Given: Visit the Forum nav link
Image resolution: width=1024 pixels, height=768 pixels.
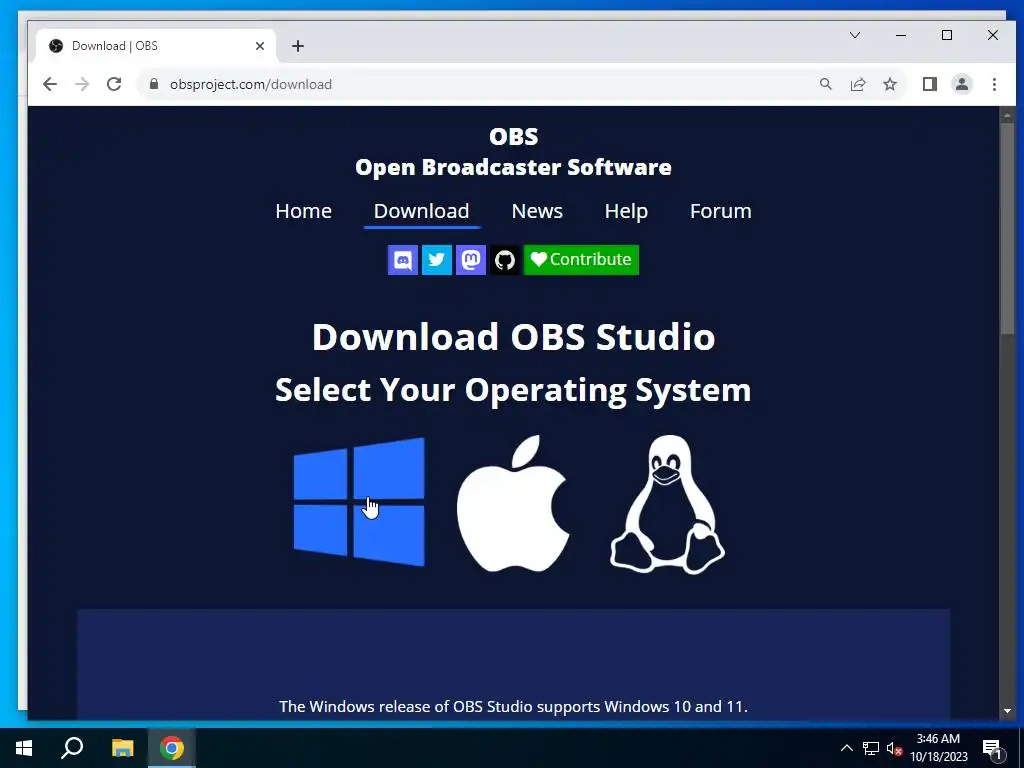Looking at the screenshot, I should click(x=721, y=211).
